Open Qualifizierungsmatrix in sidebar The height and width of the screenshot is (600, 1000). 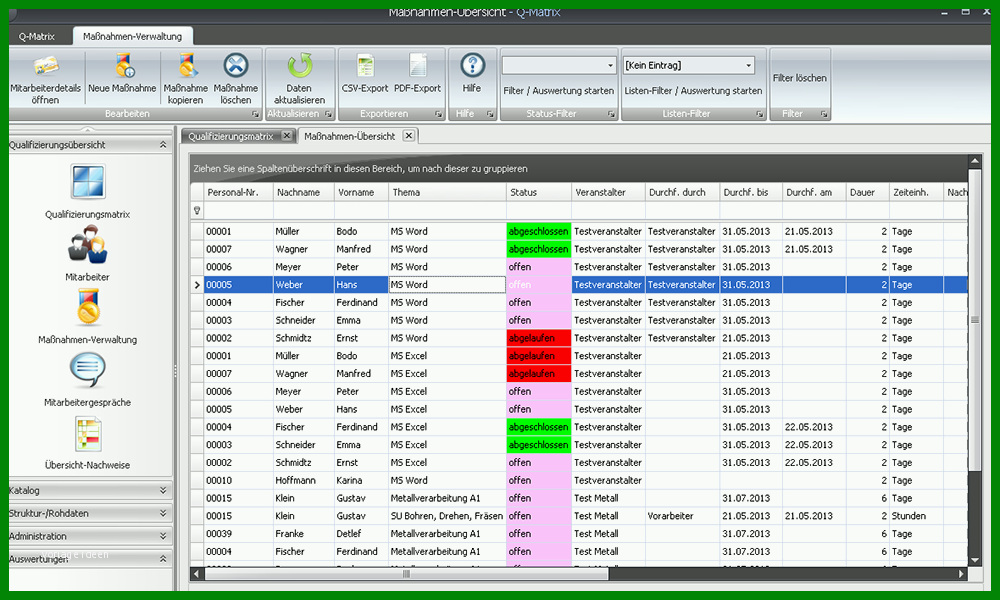pyautogui.click(x=87, y=192)
